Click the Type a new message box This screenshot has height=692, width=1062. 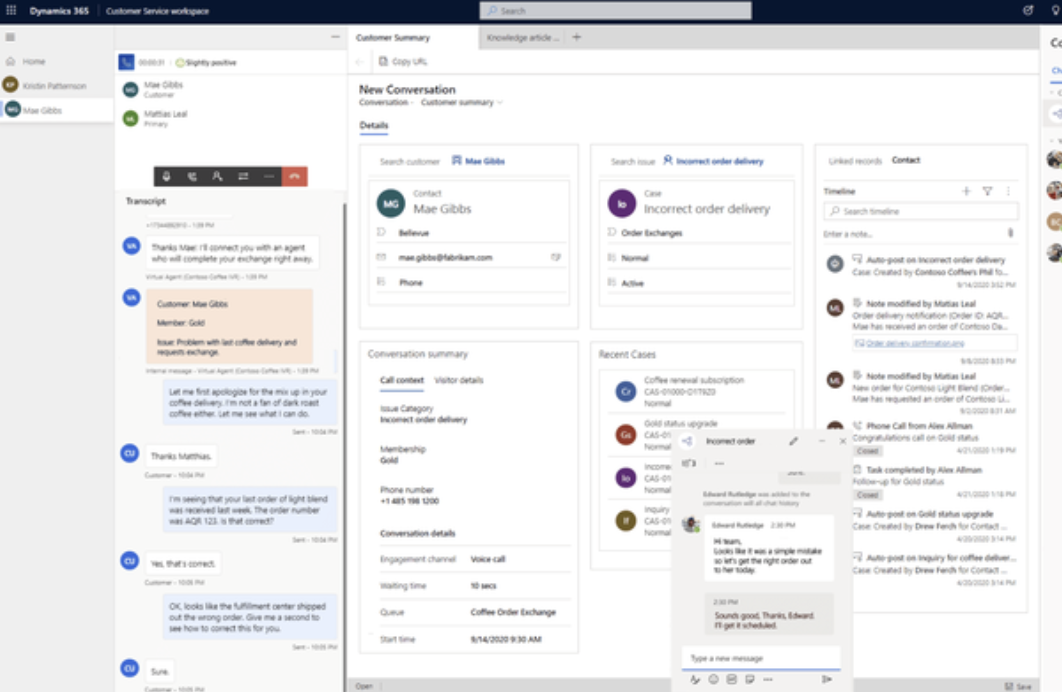[x=761, y=658]
